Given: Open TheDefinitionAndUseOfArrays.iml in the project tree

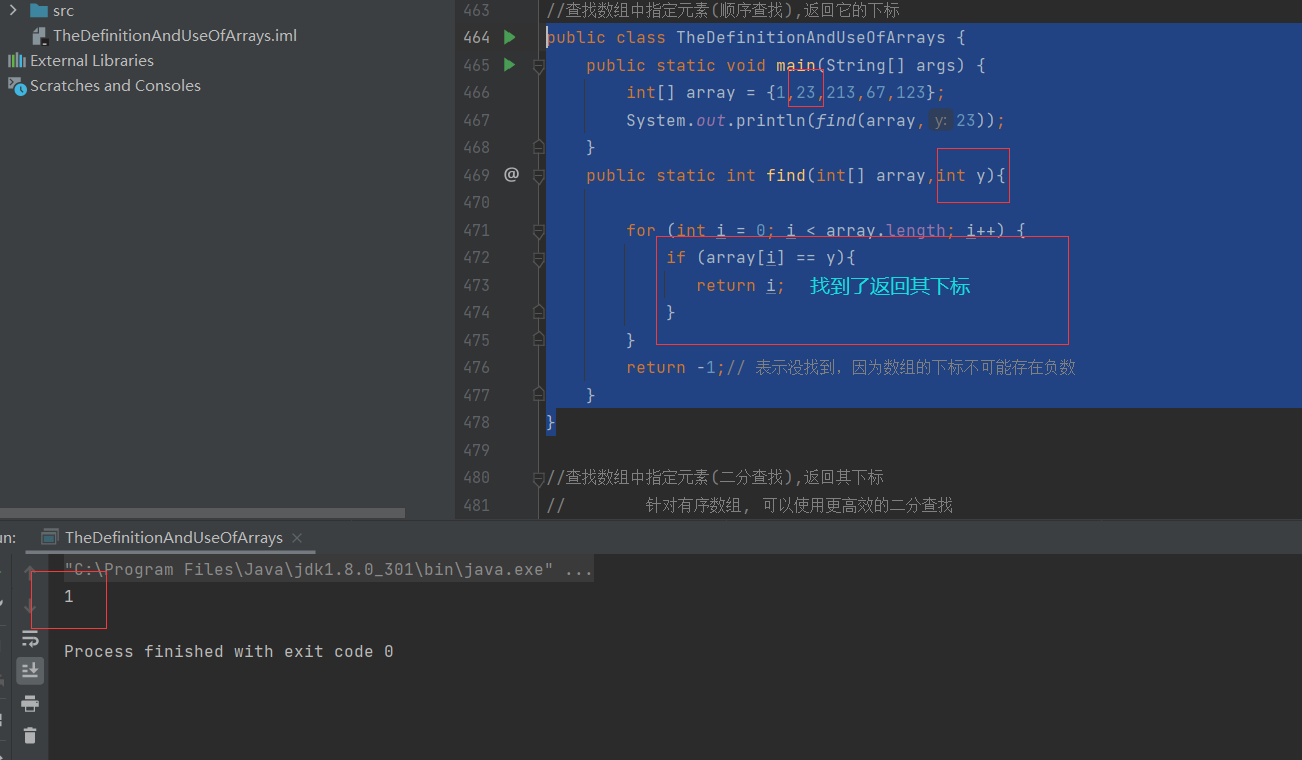Looking at the screenshot, I should [x=175, y=36].
